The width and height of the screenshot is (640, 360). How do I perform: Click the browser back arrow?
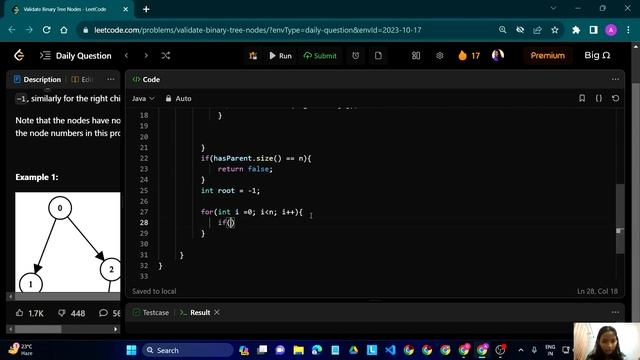[12, 30]
